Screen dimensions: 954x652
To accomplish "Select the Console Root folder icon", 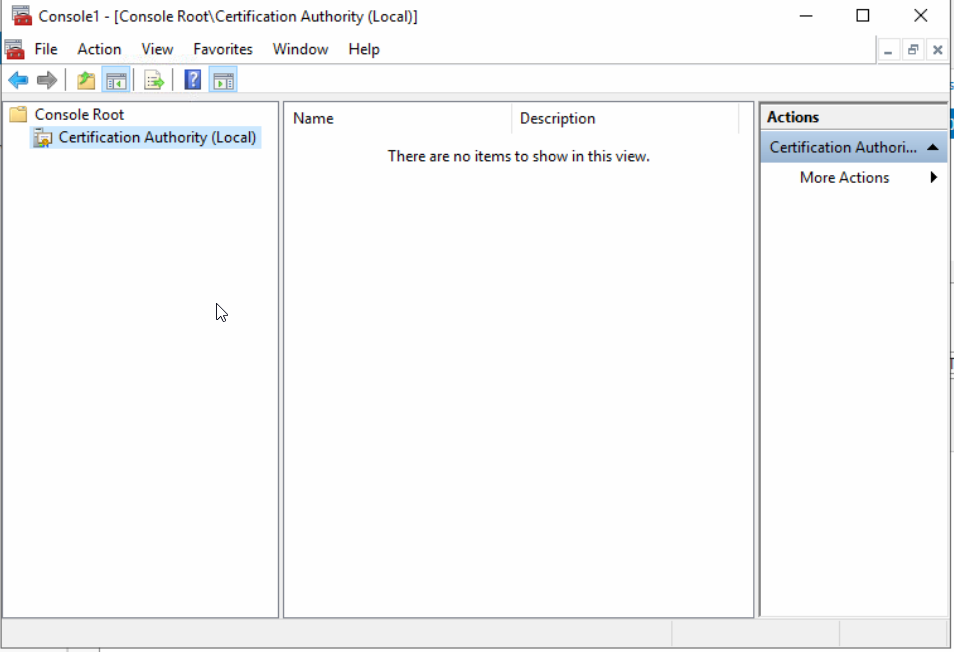I will click(x=19, y=114).
